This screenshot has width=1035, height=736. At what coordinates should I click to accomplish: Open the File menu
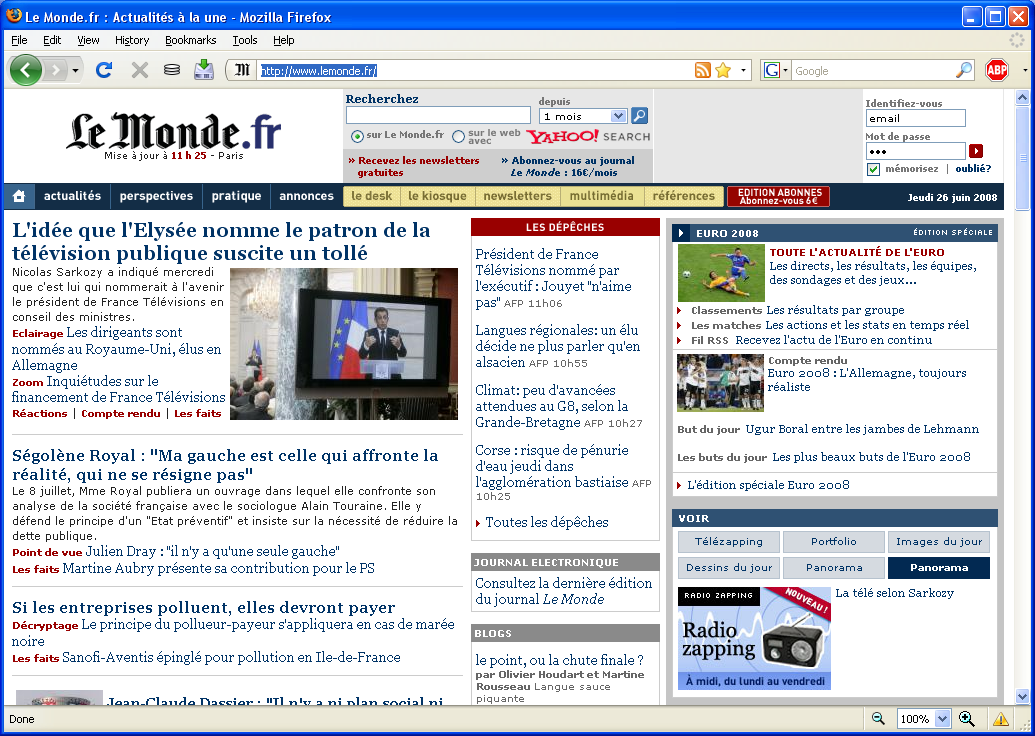(19, 40)
